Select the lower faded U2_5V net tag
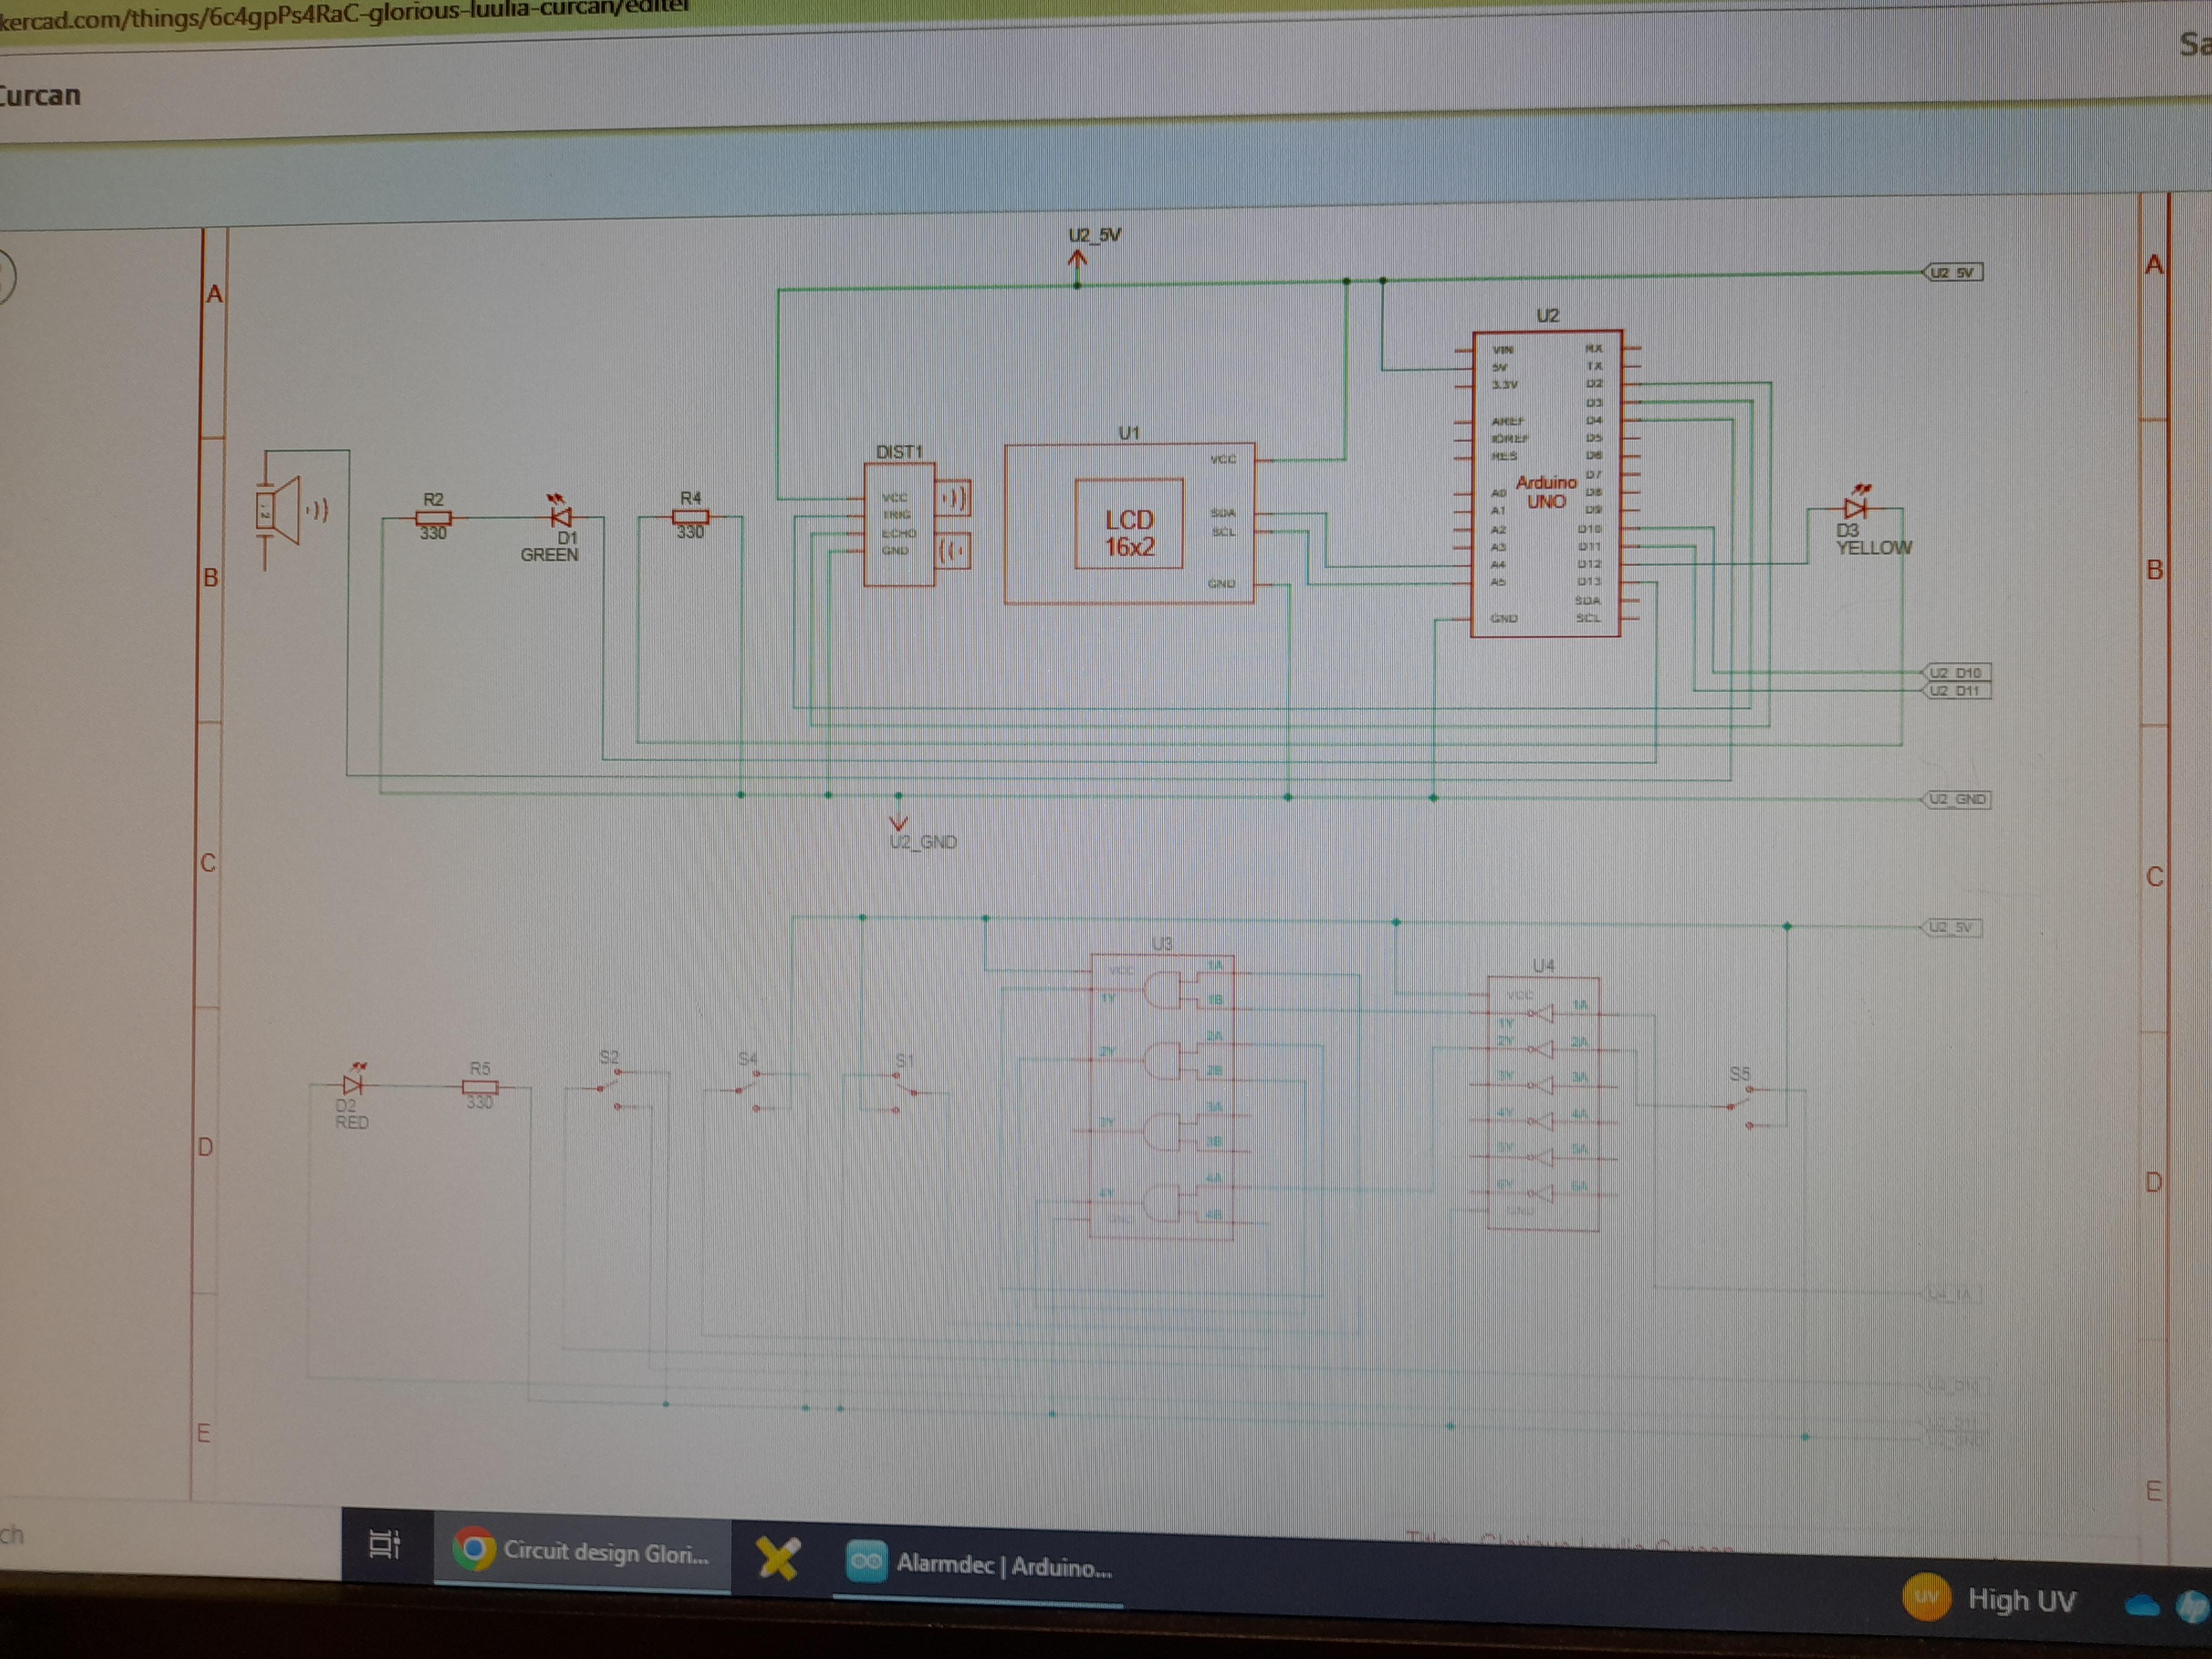This screenshot has width=2212, height=1659. [x=1953, y=927]
